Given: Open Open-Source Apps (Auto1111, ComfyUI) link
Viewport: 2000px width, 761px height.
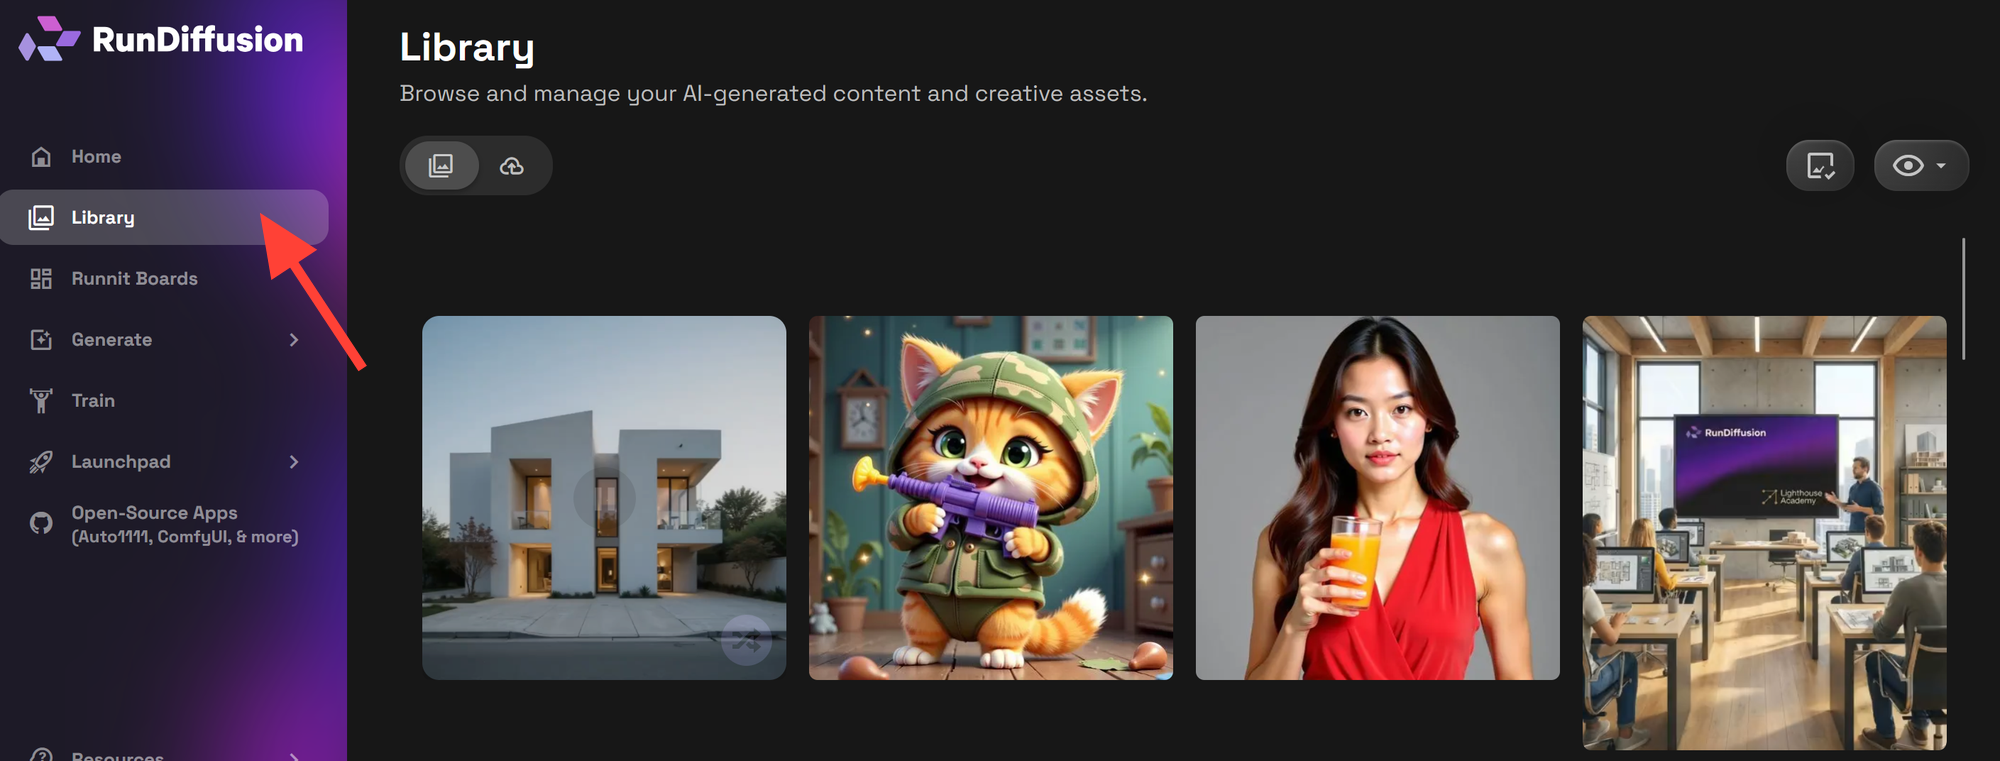Looking at the screenshot, I should (185, 525).
